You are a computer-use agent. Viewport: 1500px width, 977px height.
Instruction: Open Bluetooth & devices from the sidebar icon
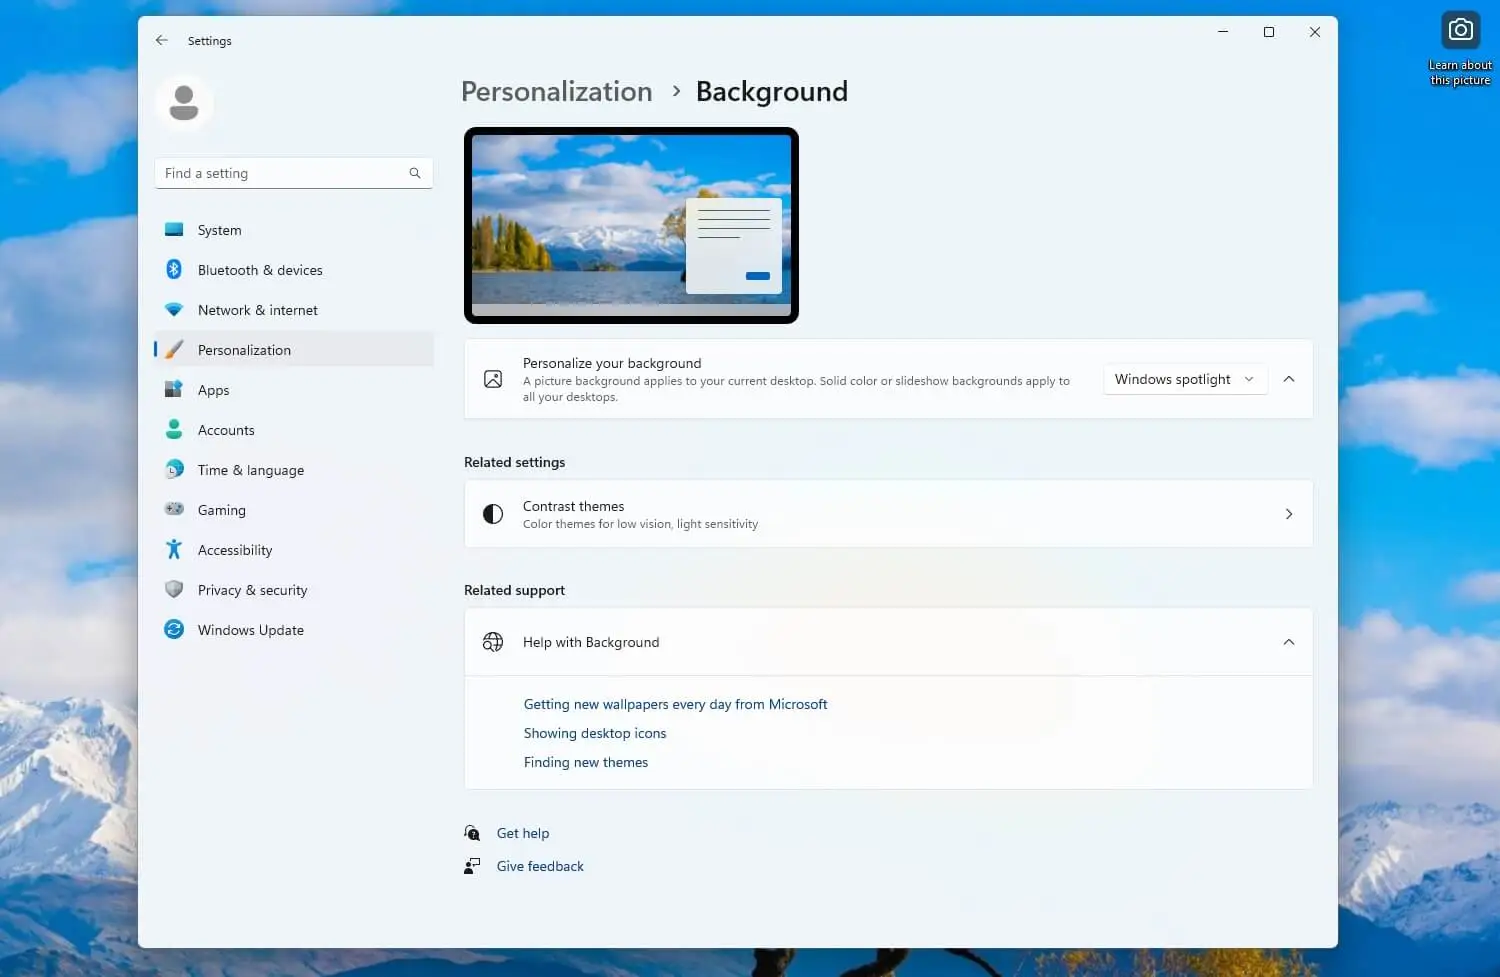174,269
